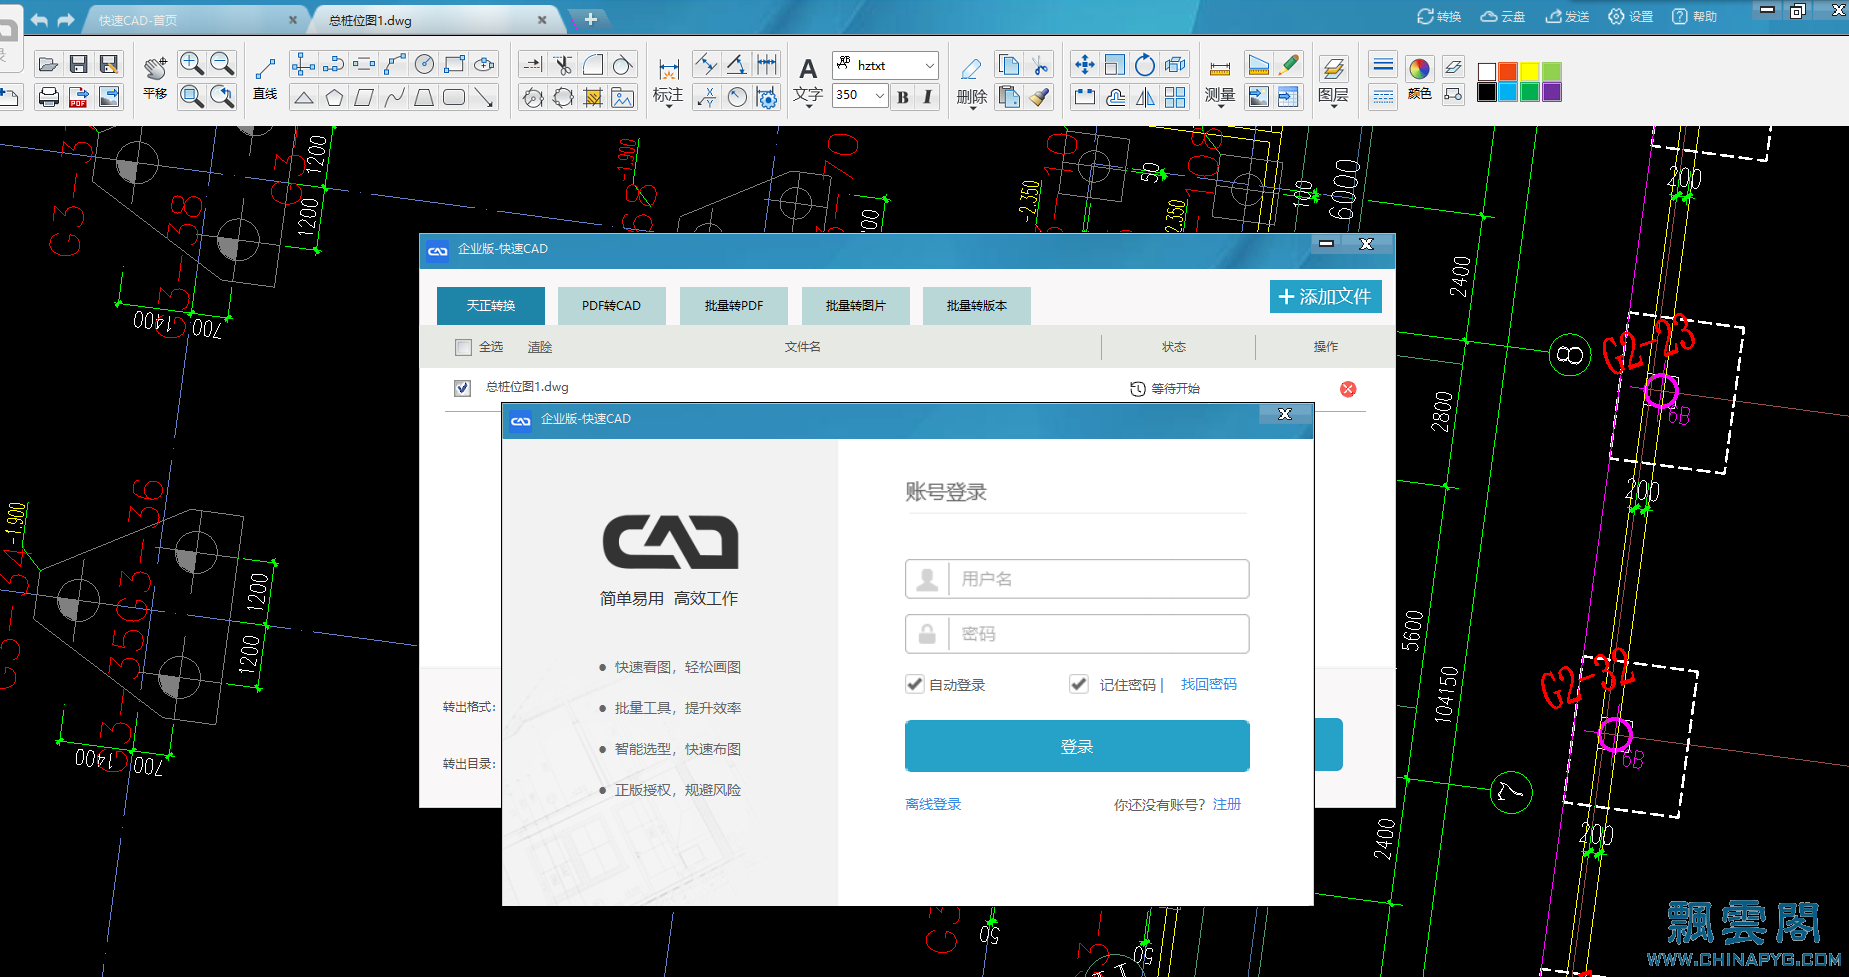Click the 离线登录 offline login link

pos(933,804)
